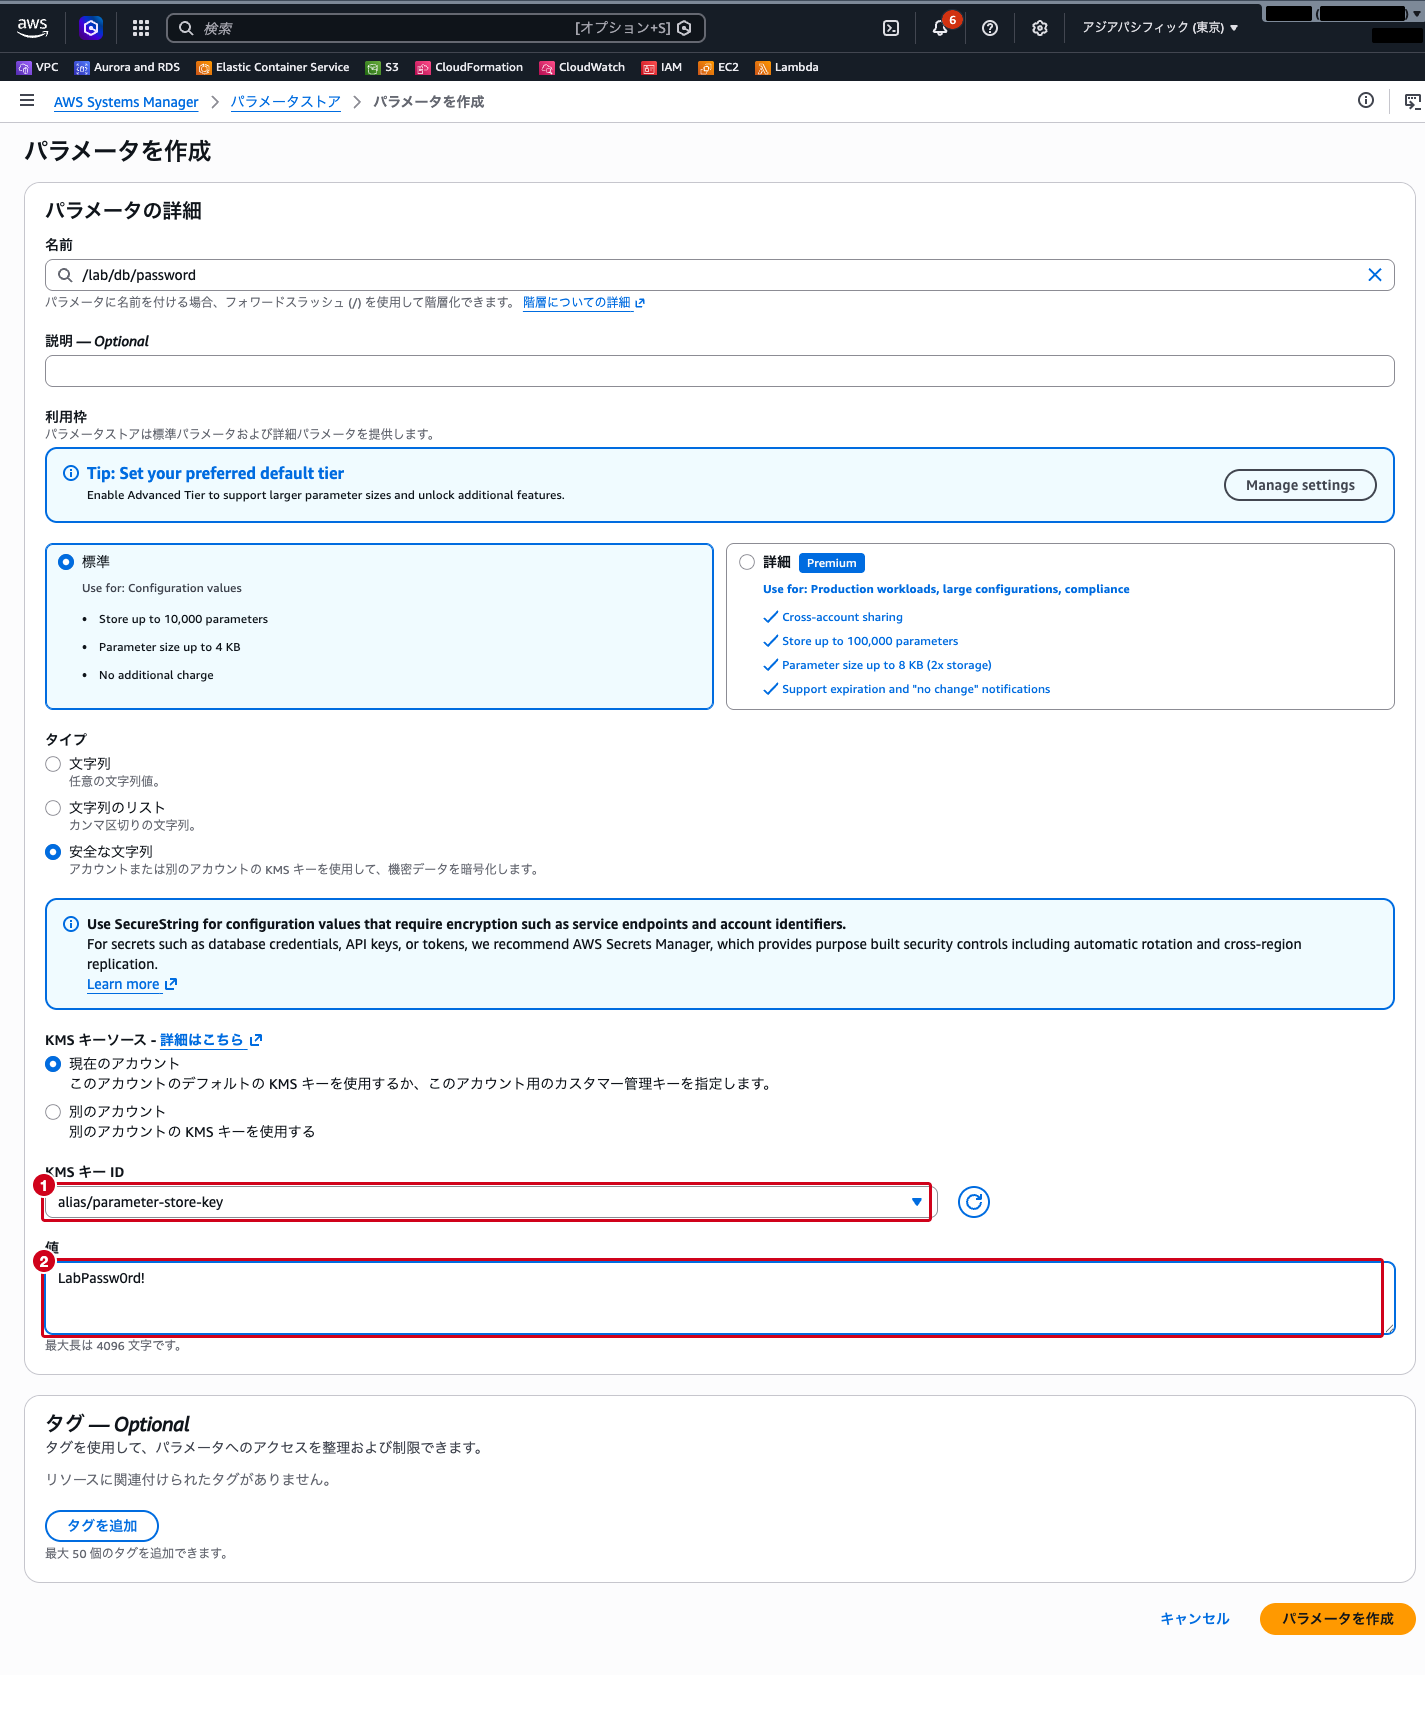1425x1714 pixels.
Task: Open the notifications bell
Action: coord(940,28)
